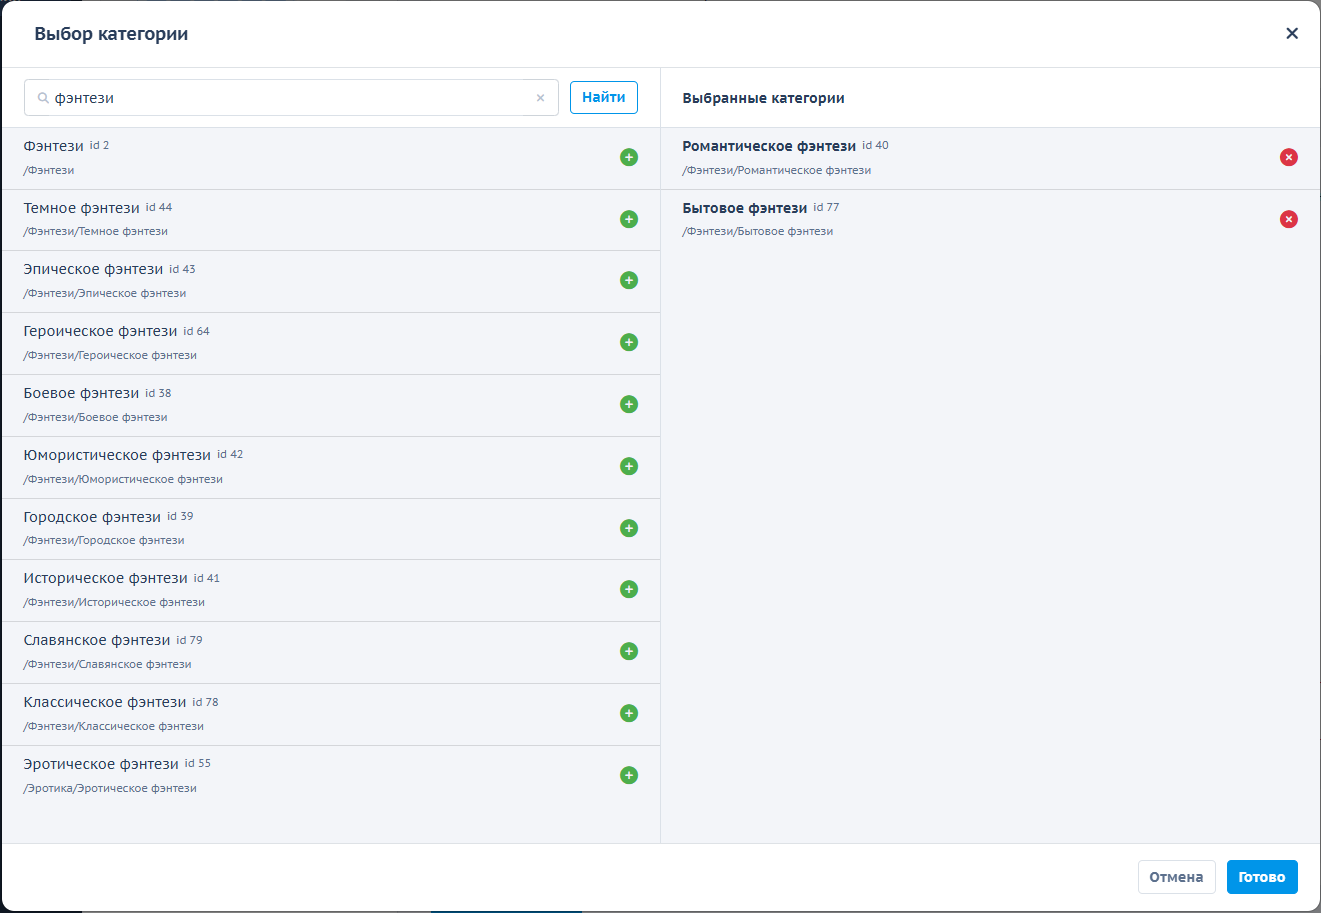Close the Выбор категории dialog
1321x913 pixels.
(1292, 34)
